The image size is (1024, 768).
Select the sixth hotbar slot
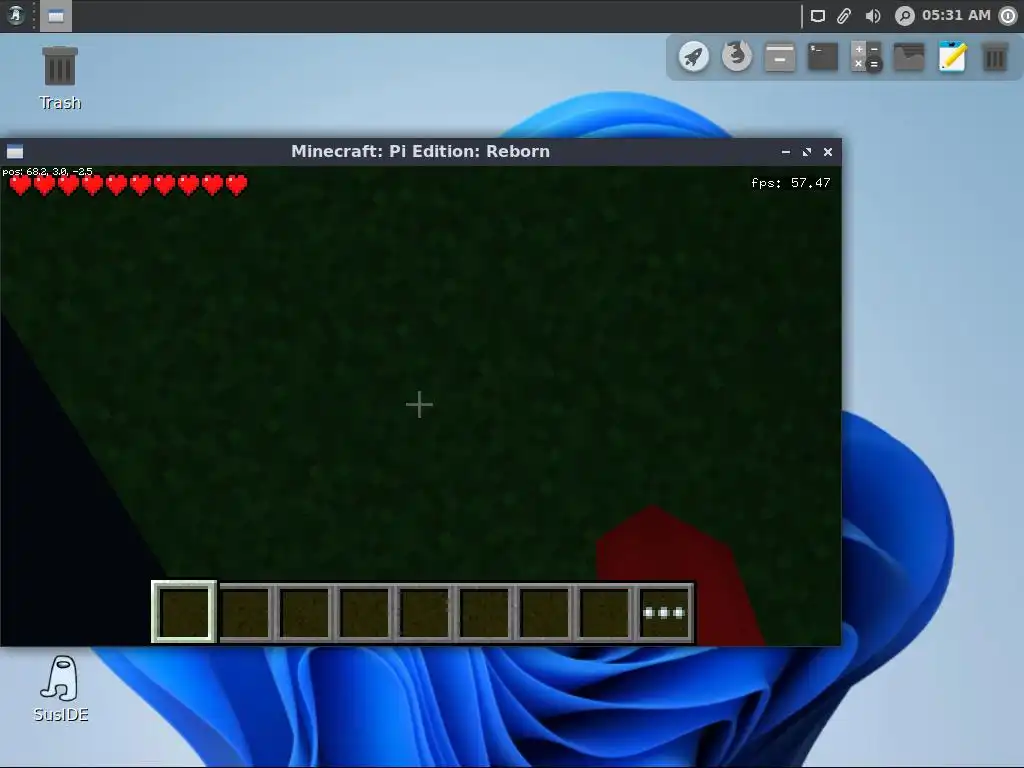click(x=485, y=613)
